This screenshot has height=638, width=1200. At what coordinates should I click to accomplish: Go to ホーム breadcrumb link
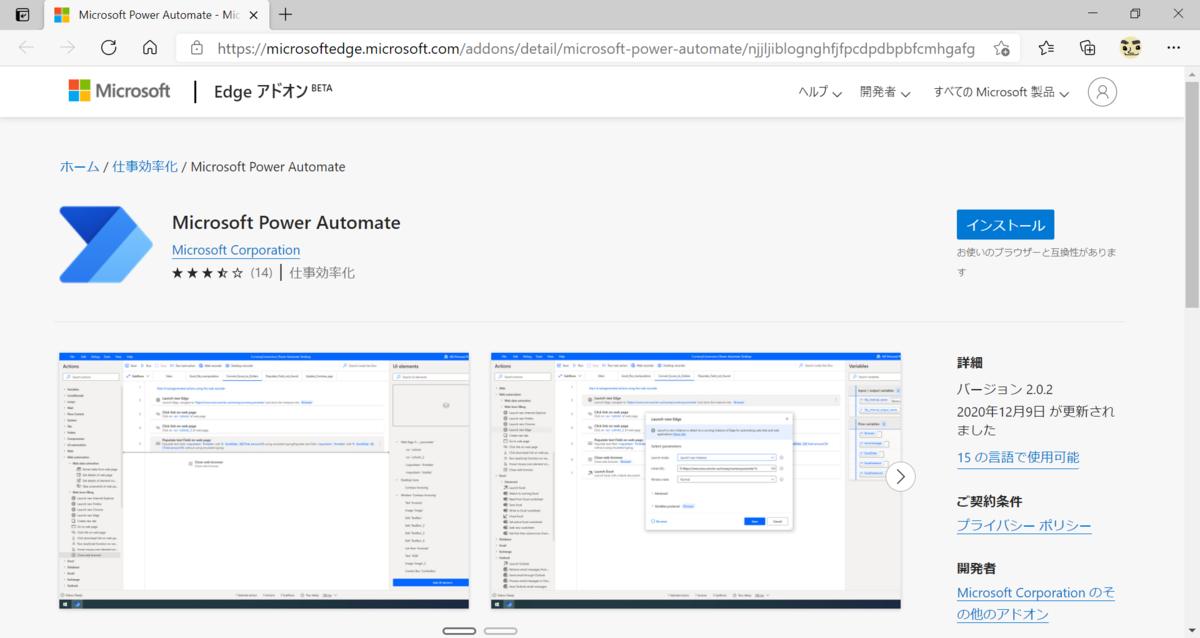point(79,167)
